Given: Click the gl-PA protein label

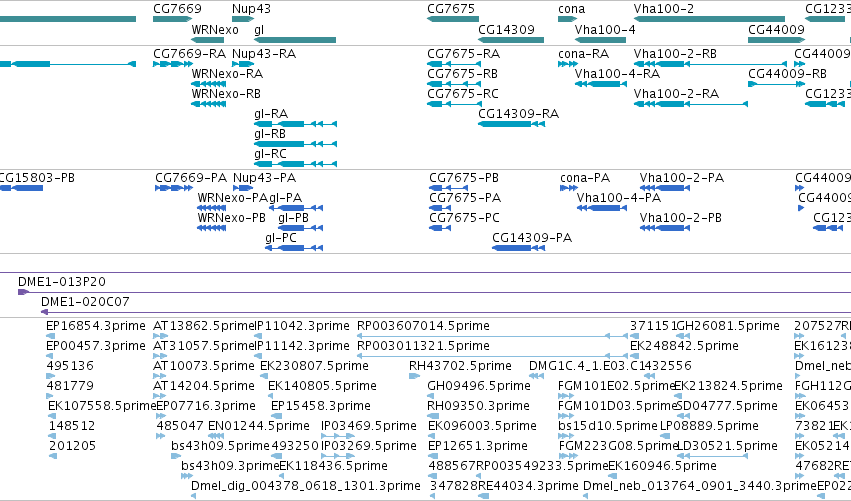Looking at the screenshot, I should [285, 198].
